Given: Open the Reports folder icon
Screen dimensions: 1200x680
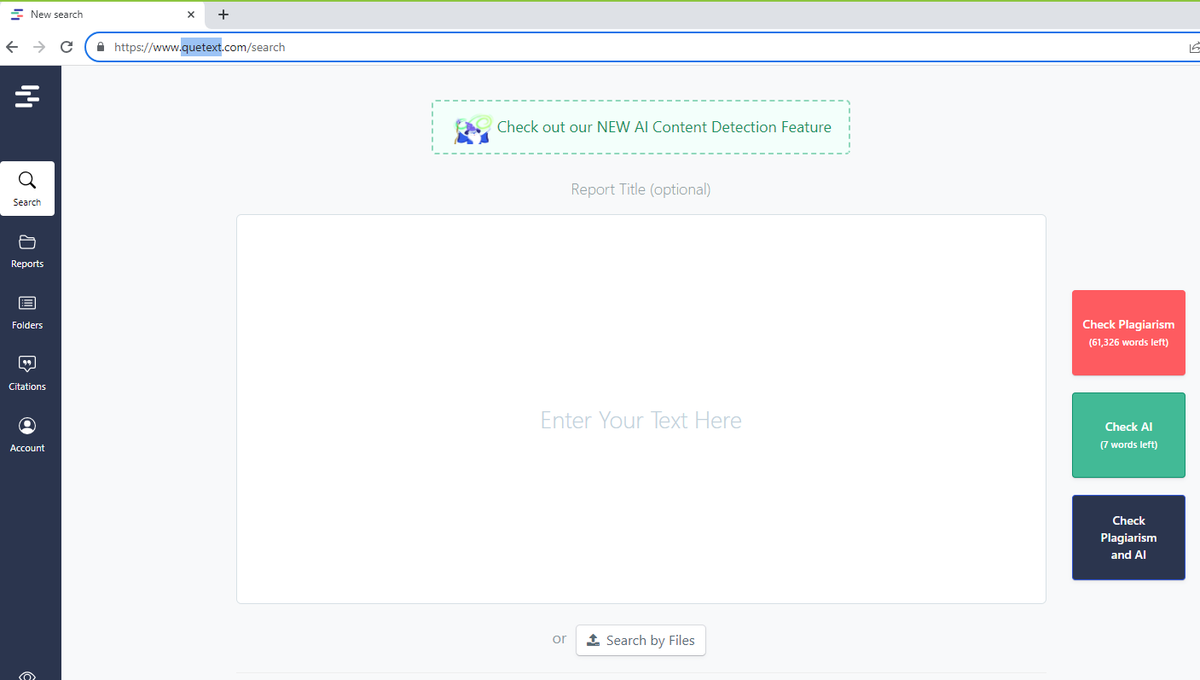Looking at the screenshot, I should click(27, 242).
